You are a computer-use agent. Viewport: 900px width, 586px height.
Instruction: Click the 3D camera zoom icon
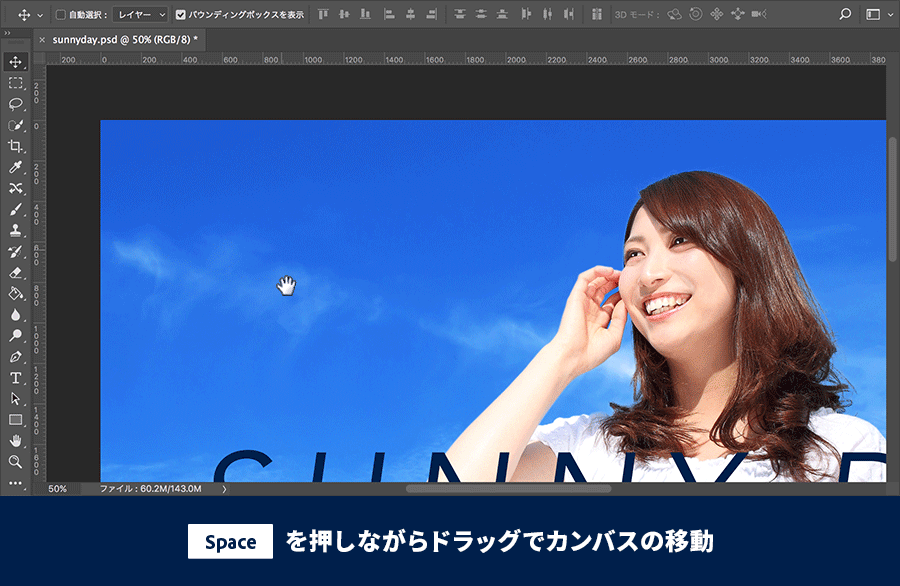tap(759, 14)
